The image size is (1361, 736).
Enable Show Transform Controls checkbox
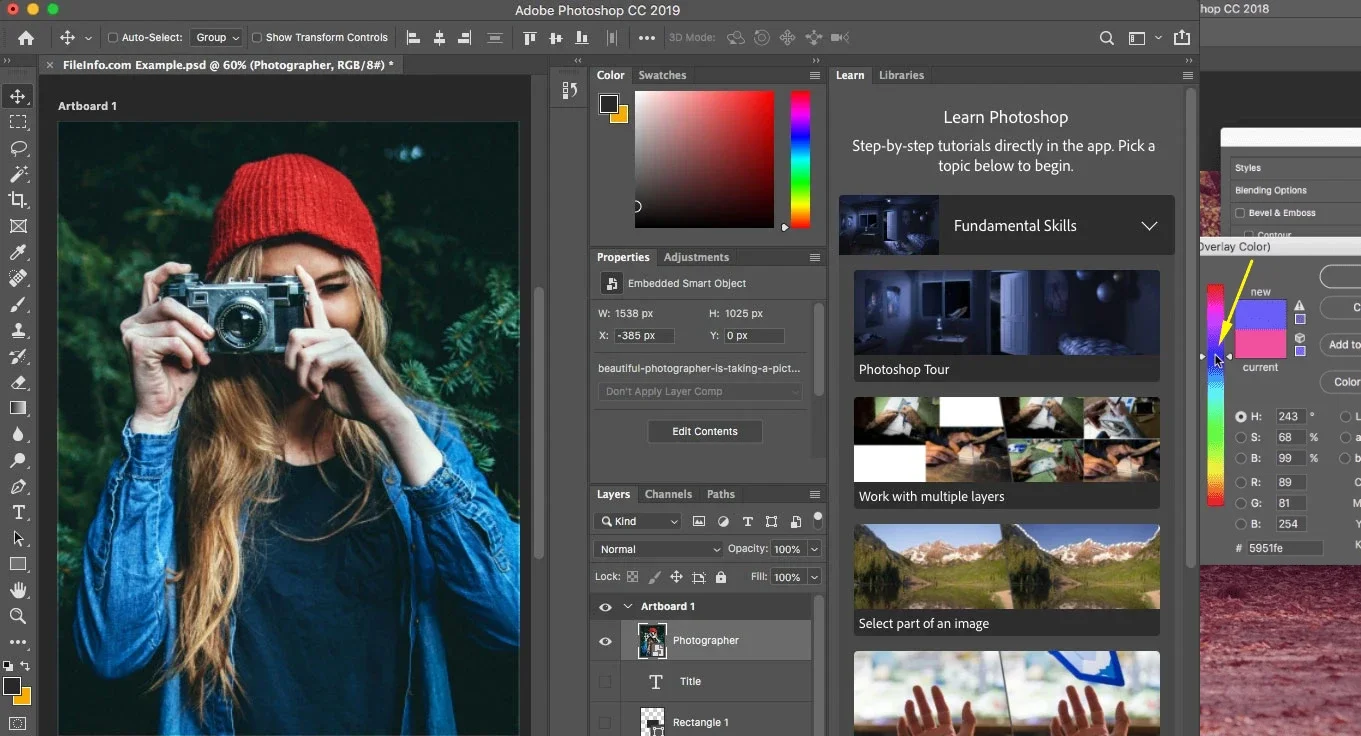click(x=257, y=38)
